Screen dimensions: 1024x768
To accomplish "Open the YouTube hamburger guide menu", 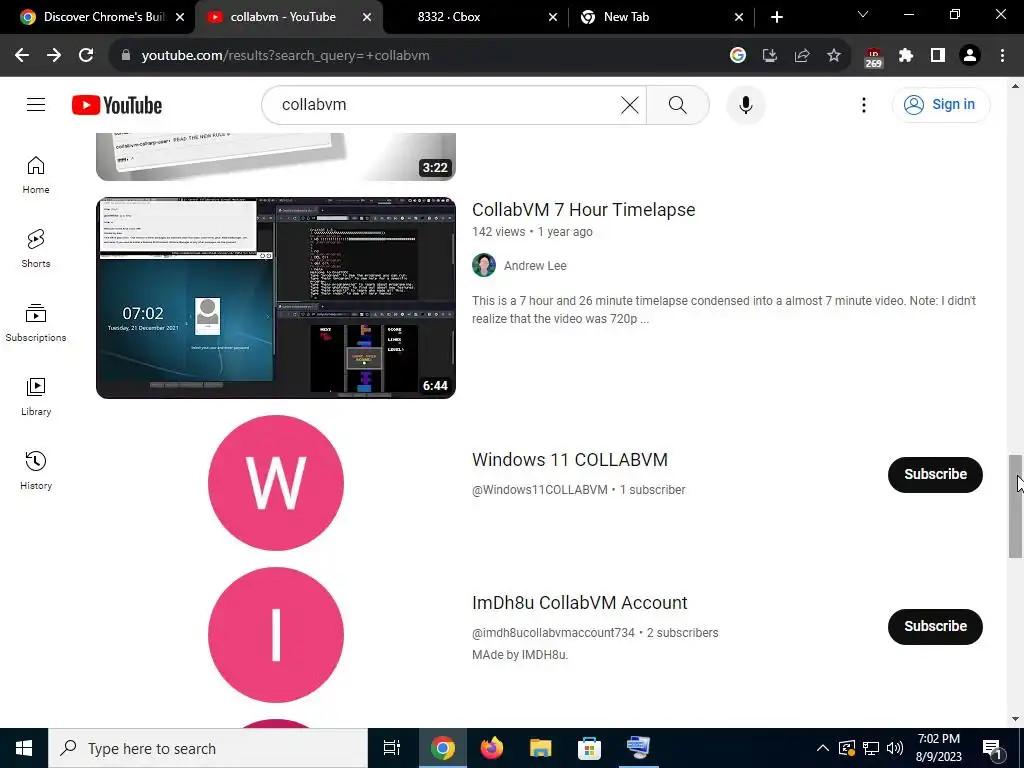I will [x=36, y=104].
